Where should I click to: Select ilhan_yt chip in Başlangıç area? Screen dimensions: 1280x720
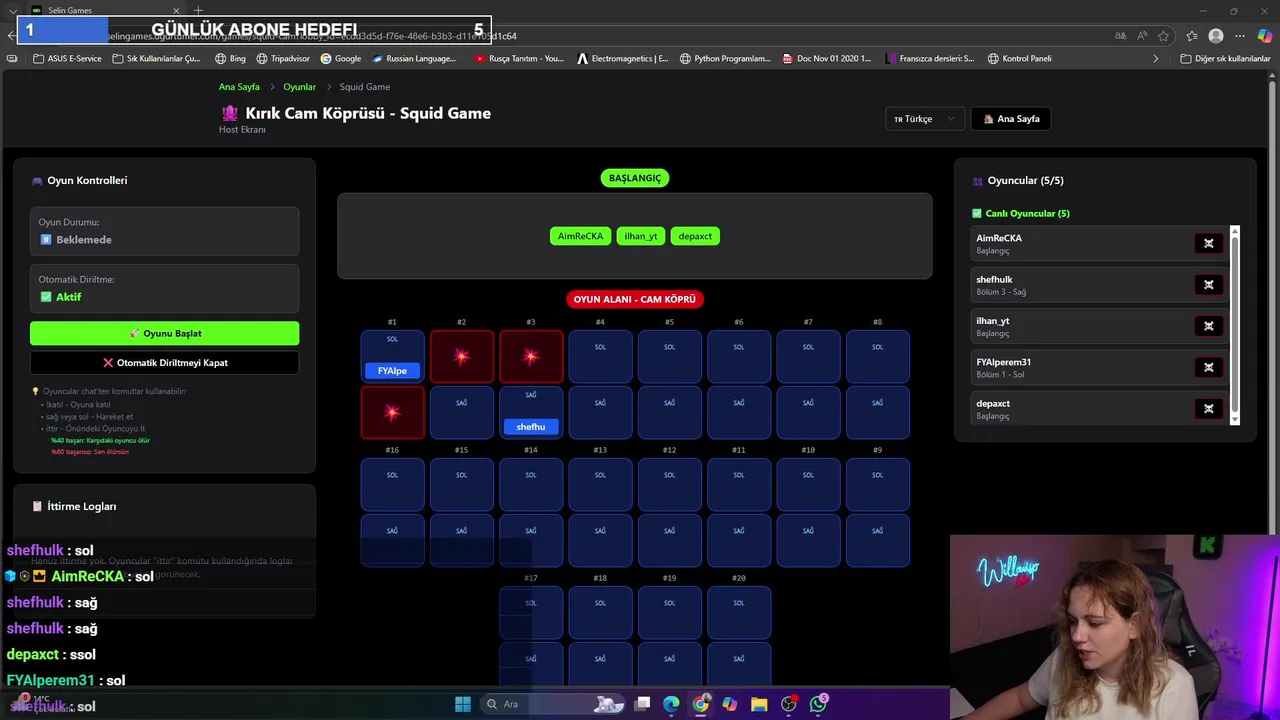[640, 236]
